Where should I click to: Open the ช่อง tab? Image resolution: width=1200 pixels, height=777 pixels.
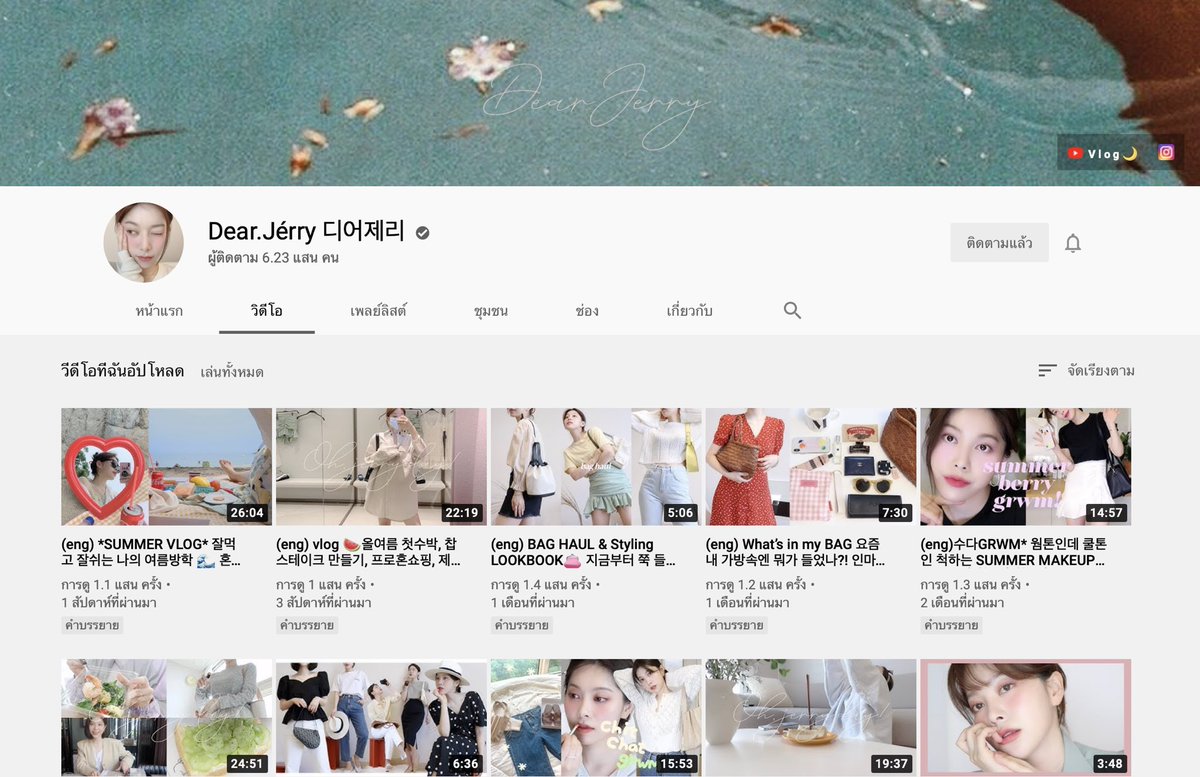tap(587, 311)
